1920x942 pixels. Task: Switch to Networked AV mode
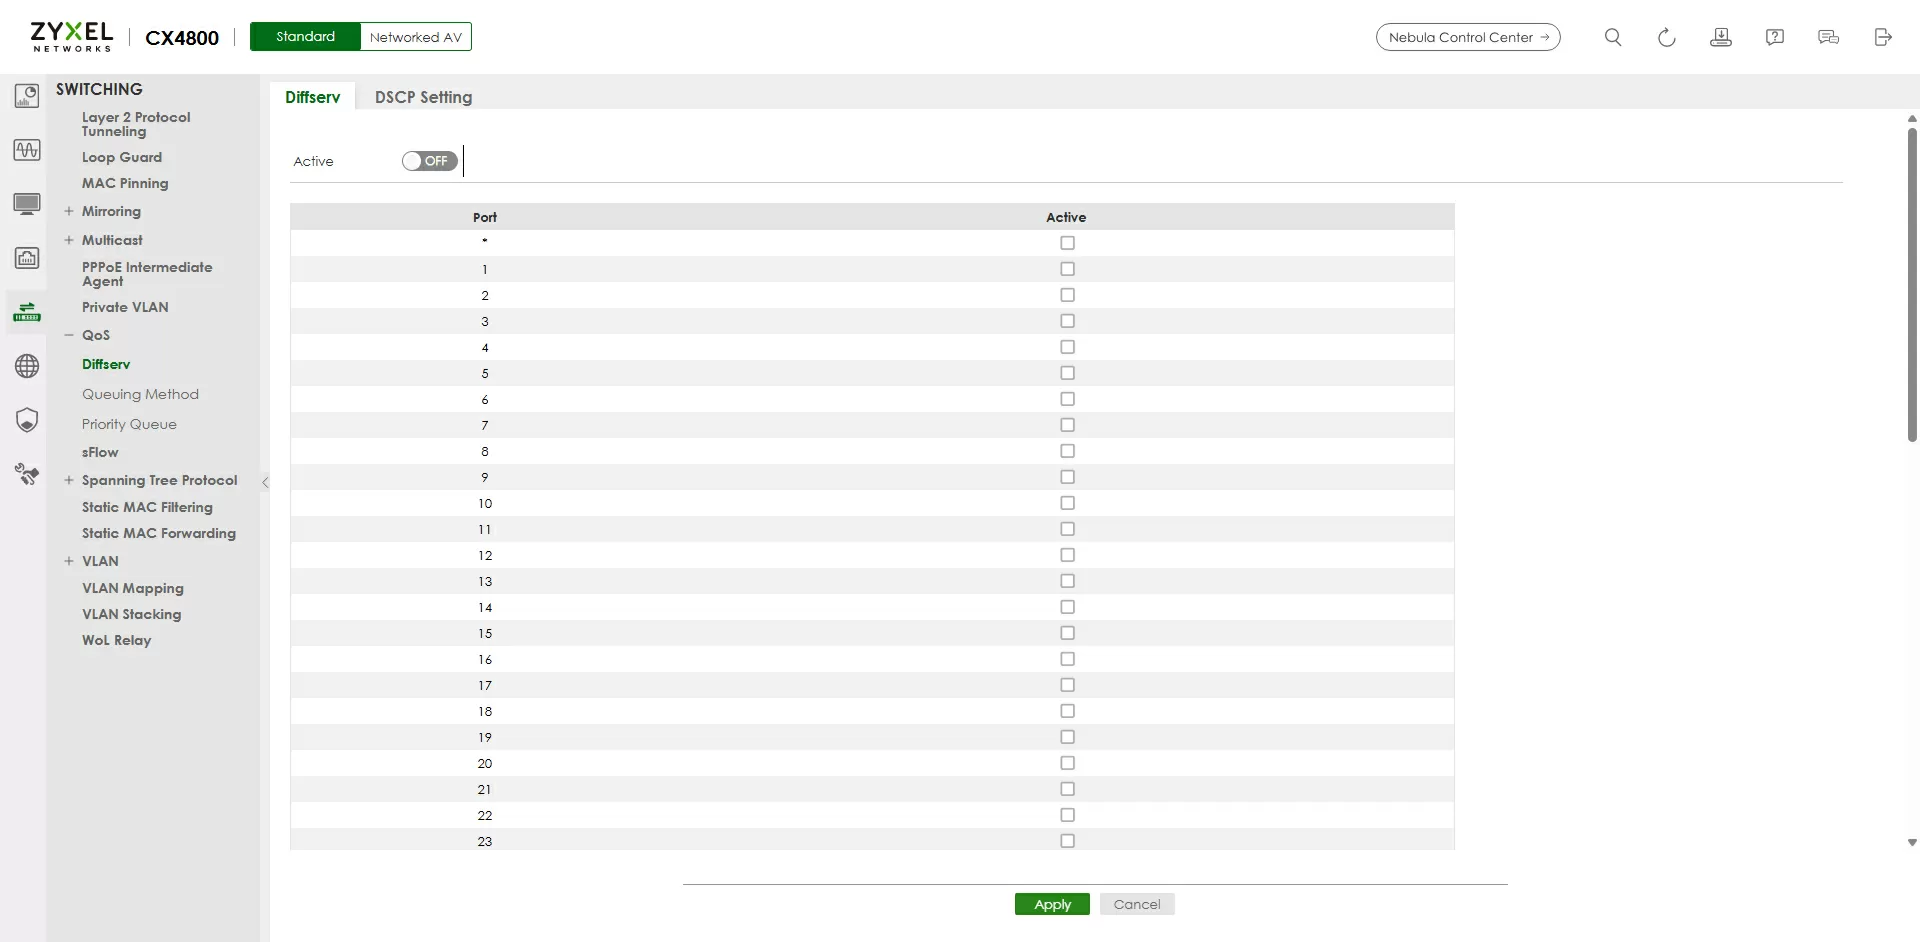(415, 37)
